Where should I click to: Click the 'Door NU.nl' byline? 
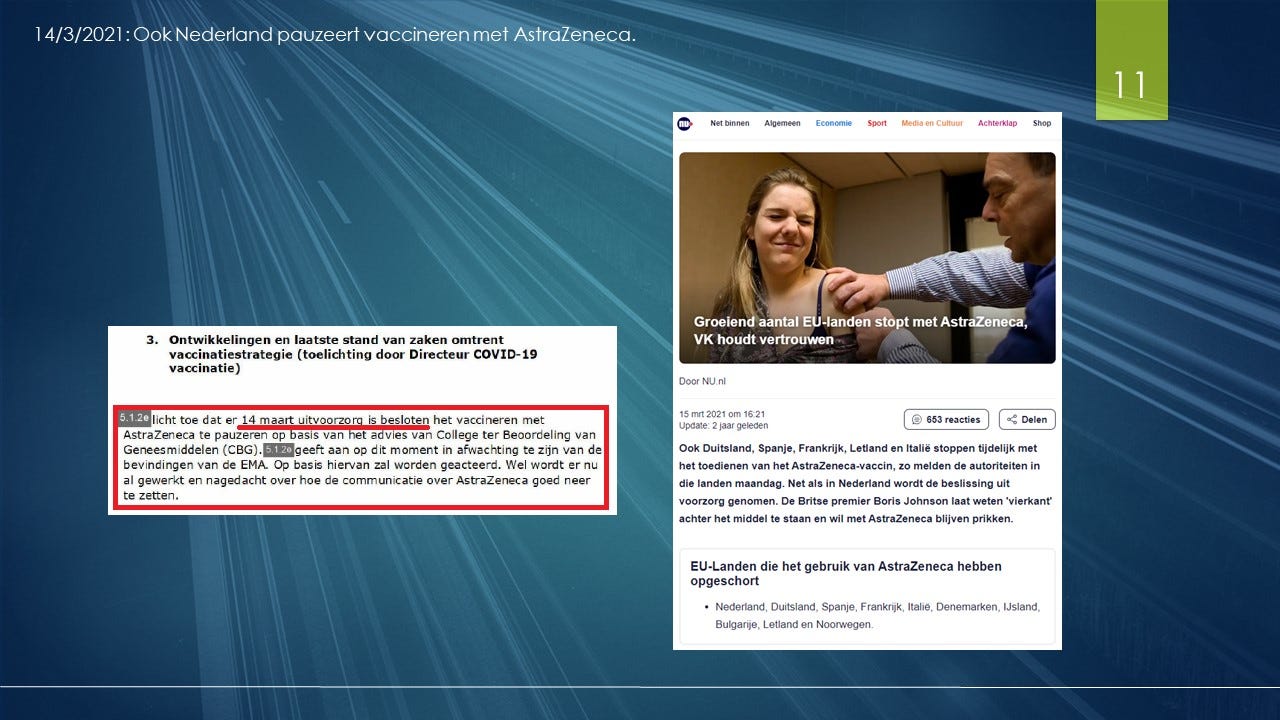pyautogui.click(x=703, y=381)
